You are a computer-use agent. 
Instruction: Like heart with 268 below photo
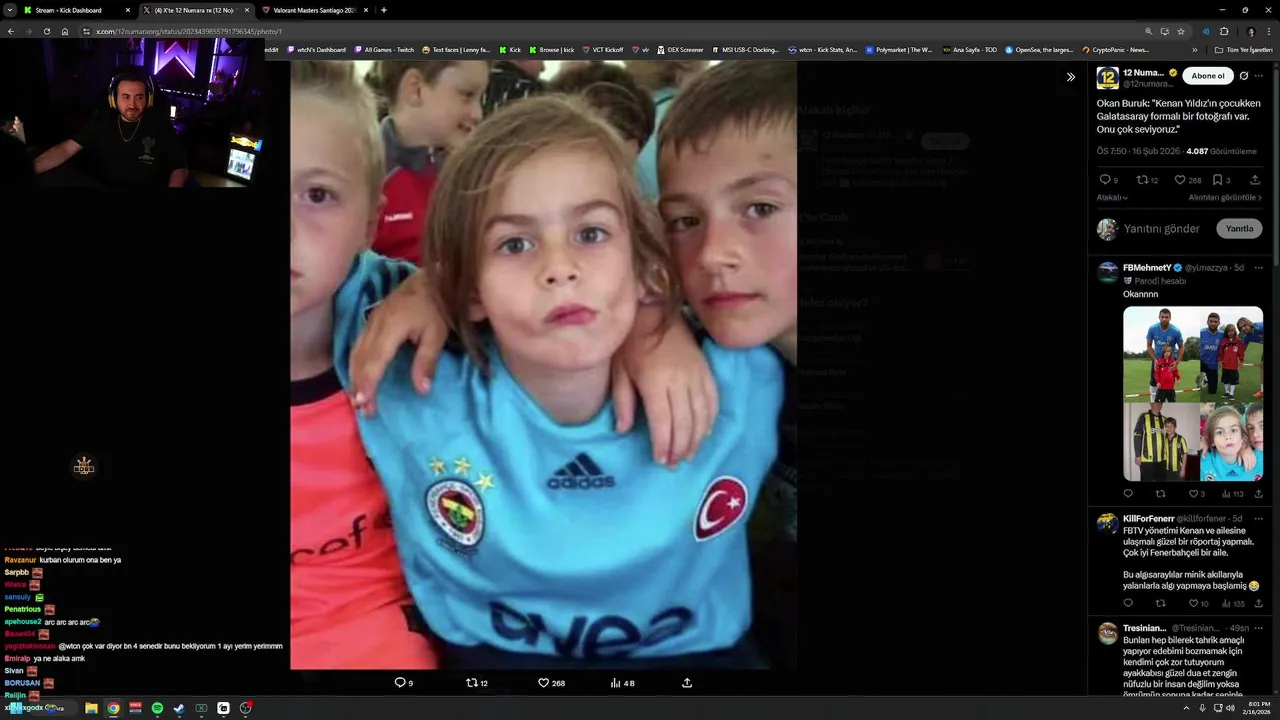[544, 683]
